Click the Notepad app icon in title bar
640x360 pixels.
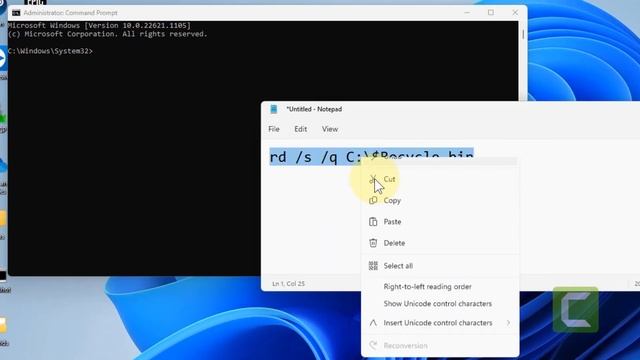274,109
